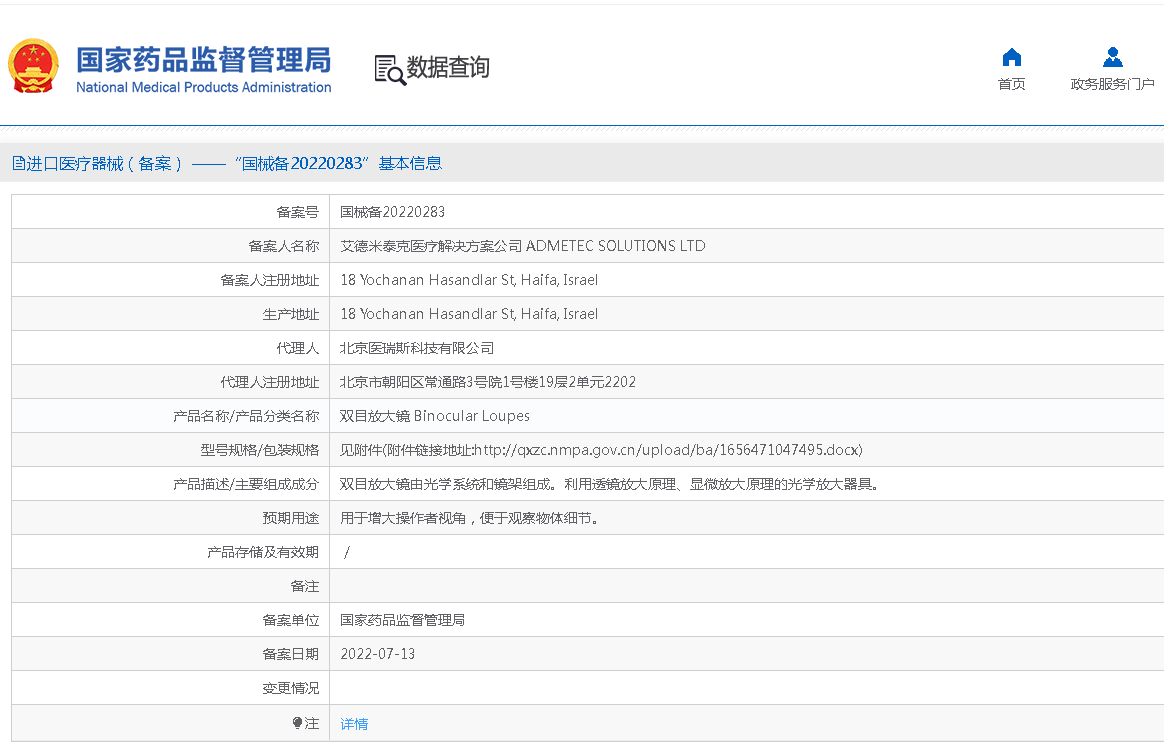1164x746 pixels.
Task: Click the agent name 北京医瑞斯科技有限公司
Action: pos(417,348)
